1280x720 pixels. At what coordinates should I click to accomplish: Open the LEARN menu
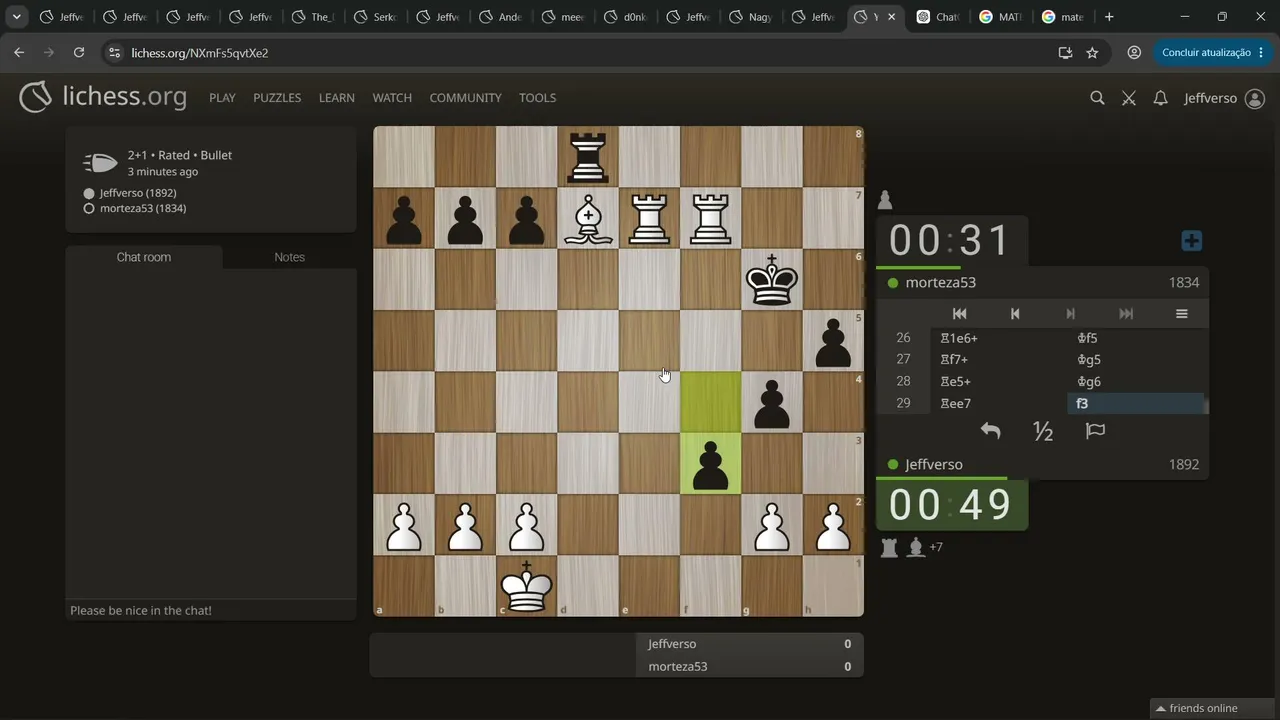tap(337, 98)
